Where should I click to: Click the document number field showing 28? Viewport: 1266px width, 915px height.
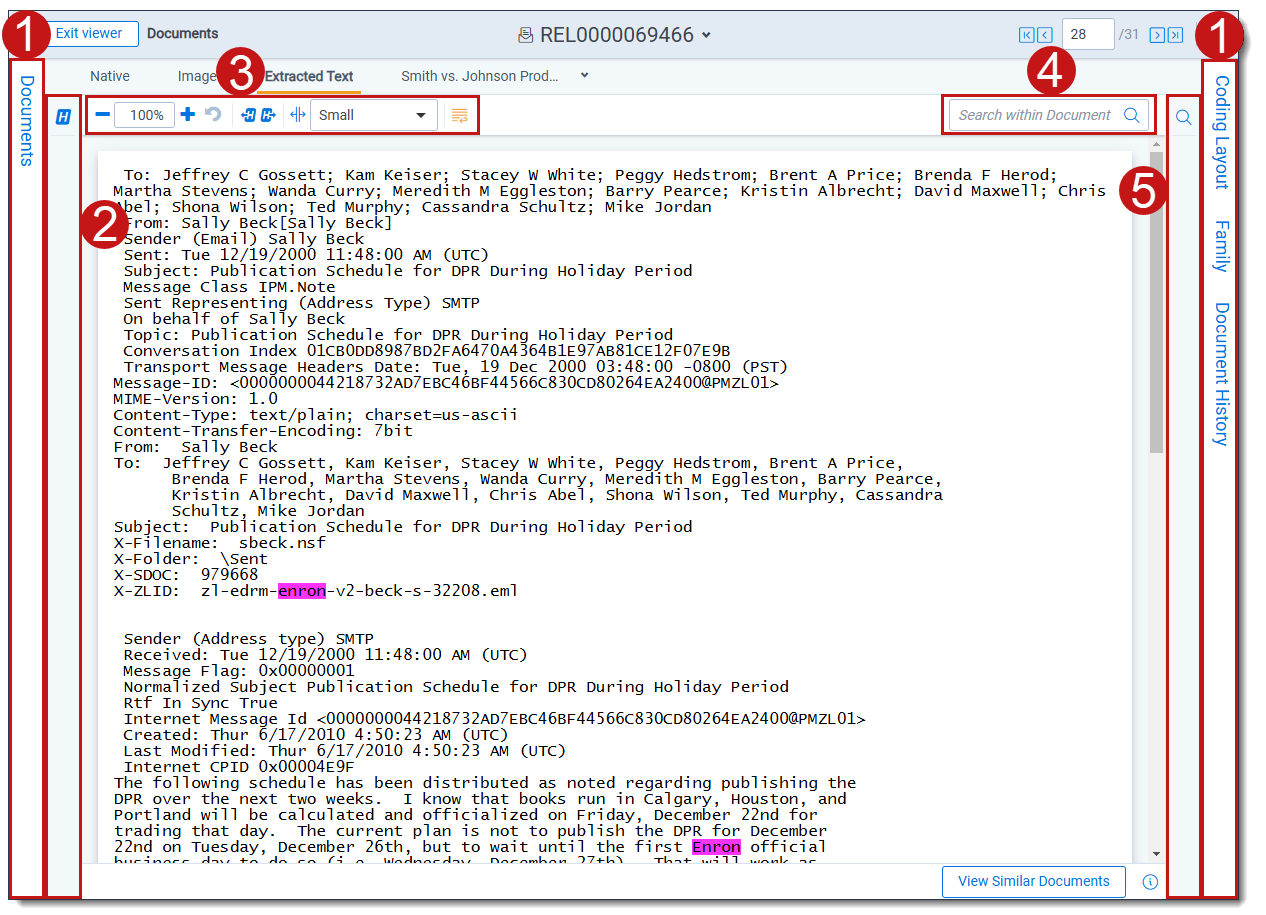coord(1088,34)
